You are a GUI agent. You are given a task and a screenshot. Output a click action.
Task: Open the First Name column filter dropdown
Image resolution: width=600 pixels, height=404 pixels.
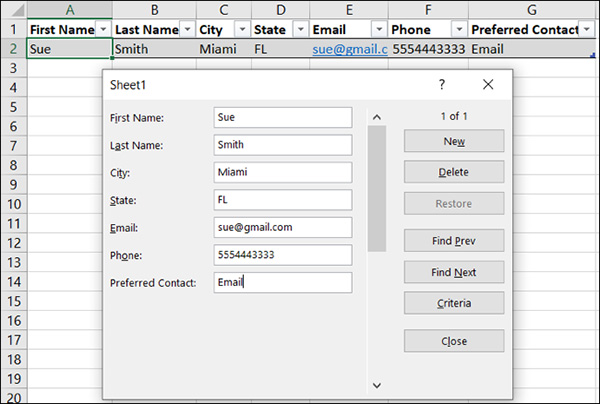[x=102, y=30]
